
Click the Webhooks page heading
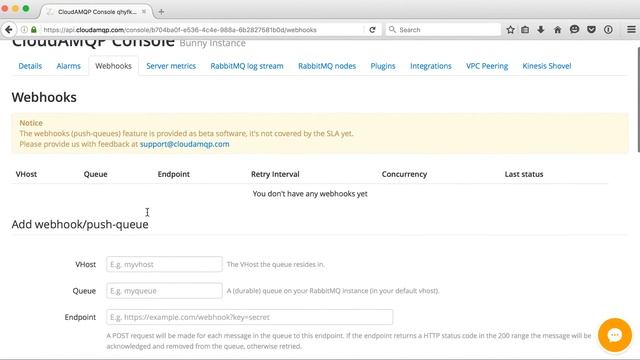pos(44,98)
